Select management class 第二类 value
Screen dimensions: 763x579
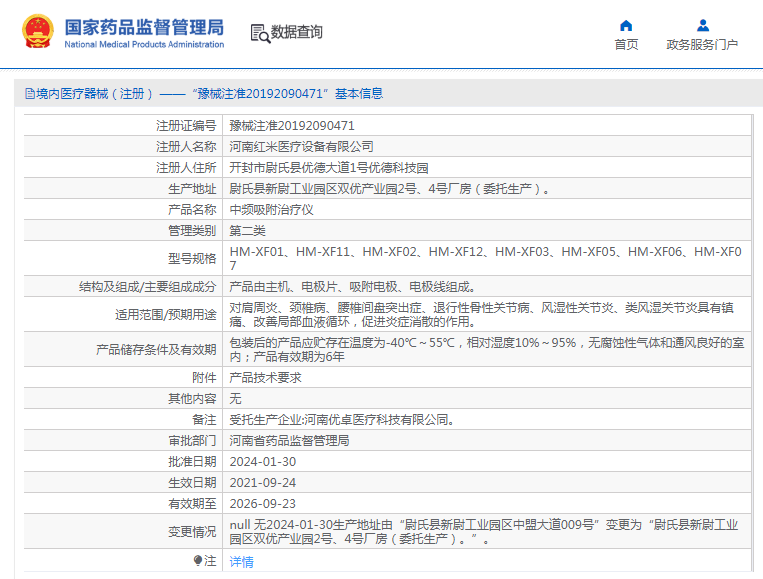247,231
